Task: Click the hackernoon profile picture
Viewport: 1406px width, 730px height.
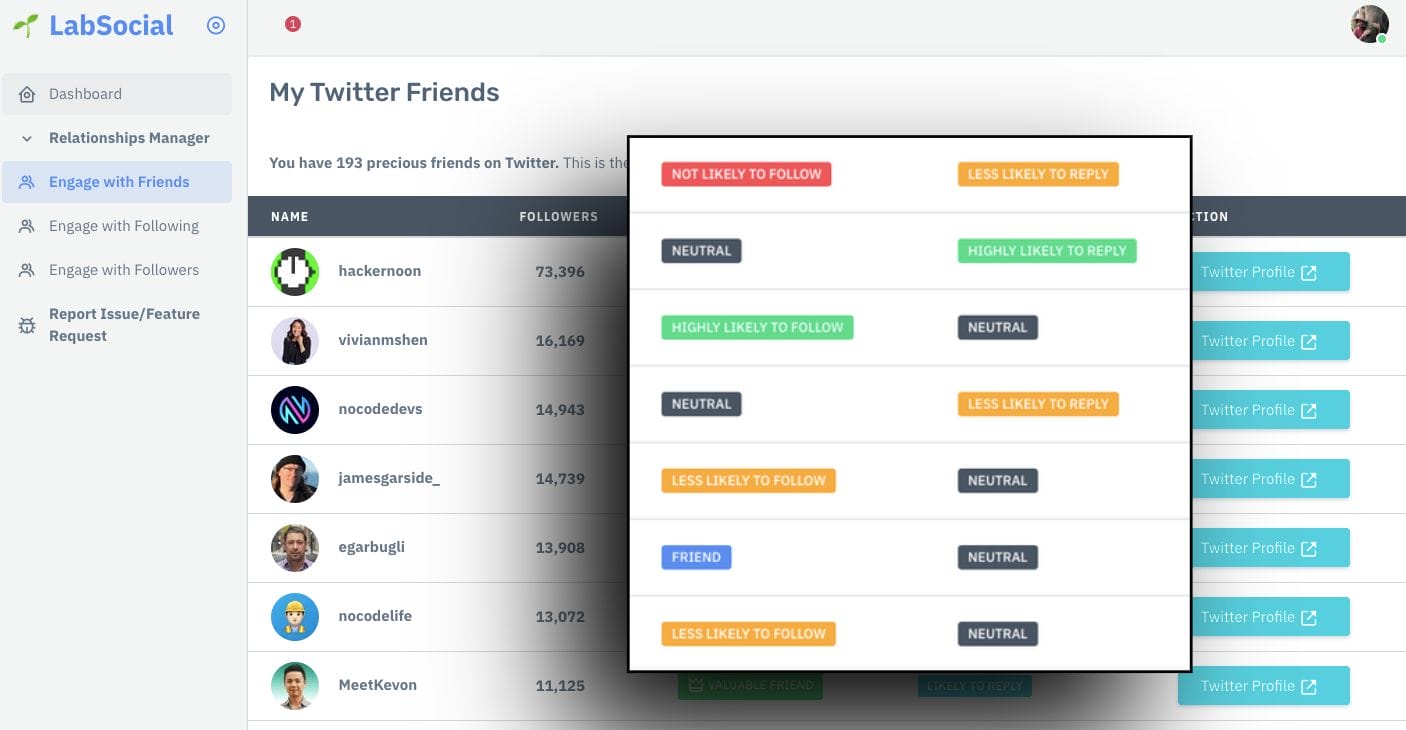Action: (295, 272)
